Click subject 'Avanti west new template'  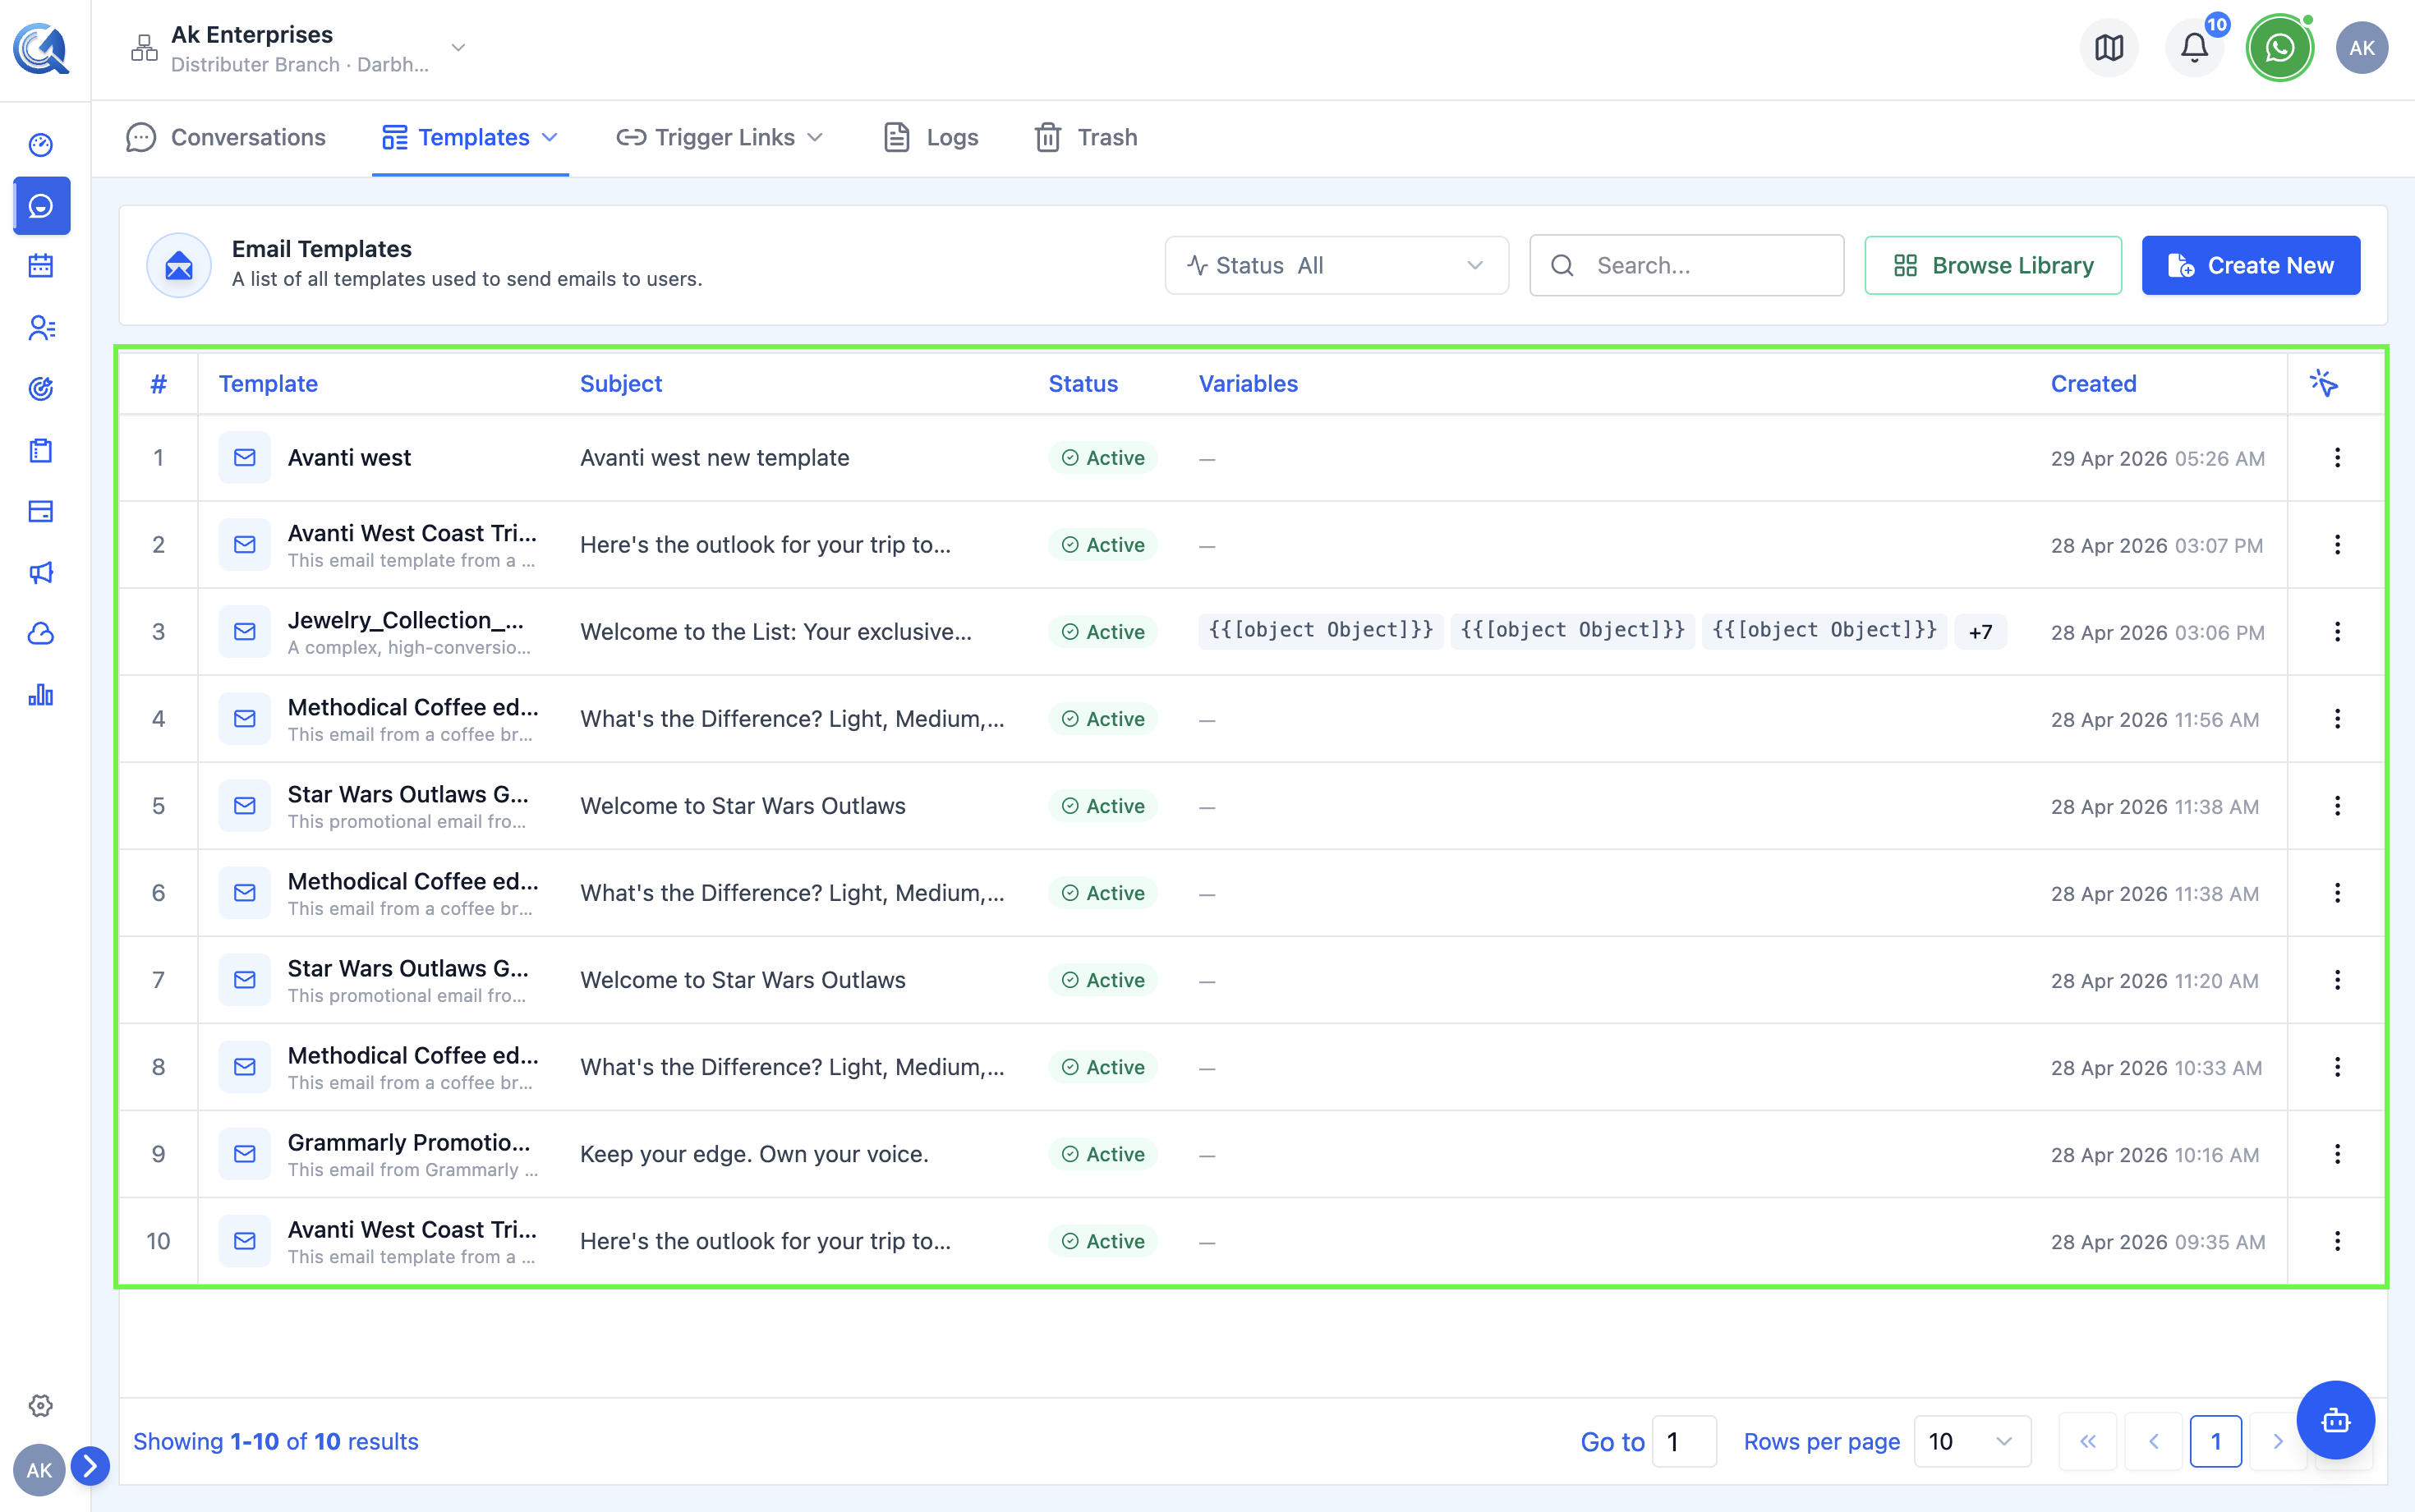tap(714, 458)
